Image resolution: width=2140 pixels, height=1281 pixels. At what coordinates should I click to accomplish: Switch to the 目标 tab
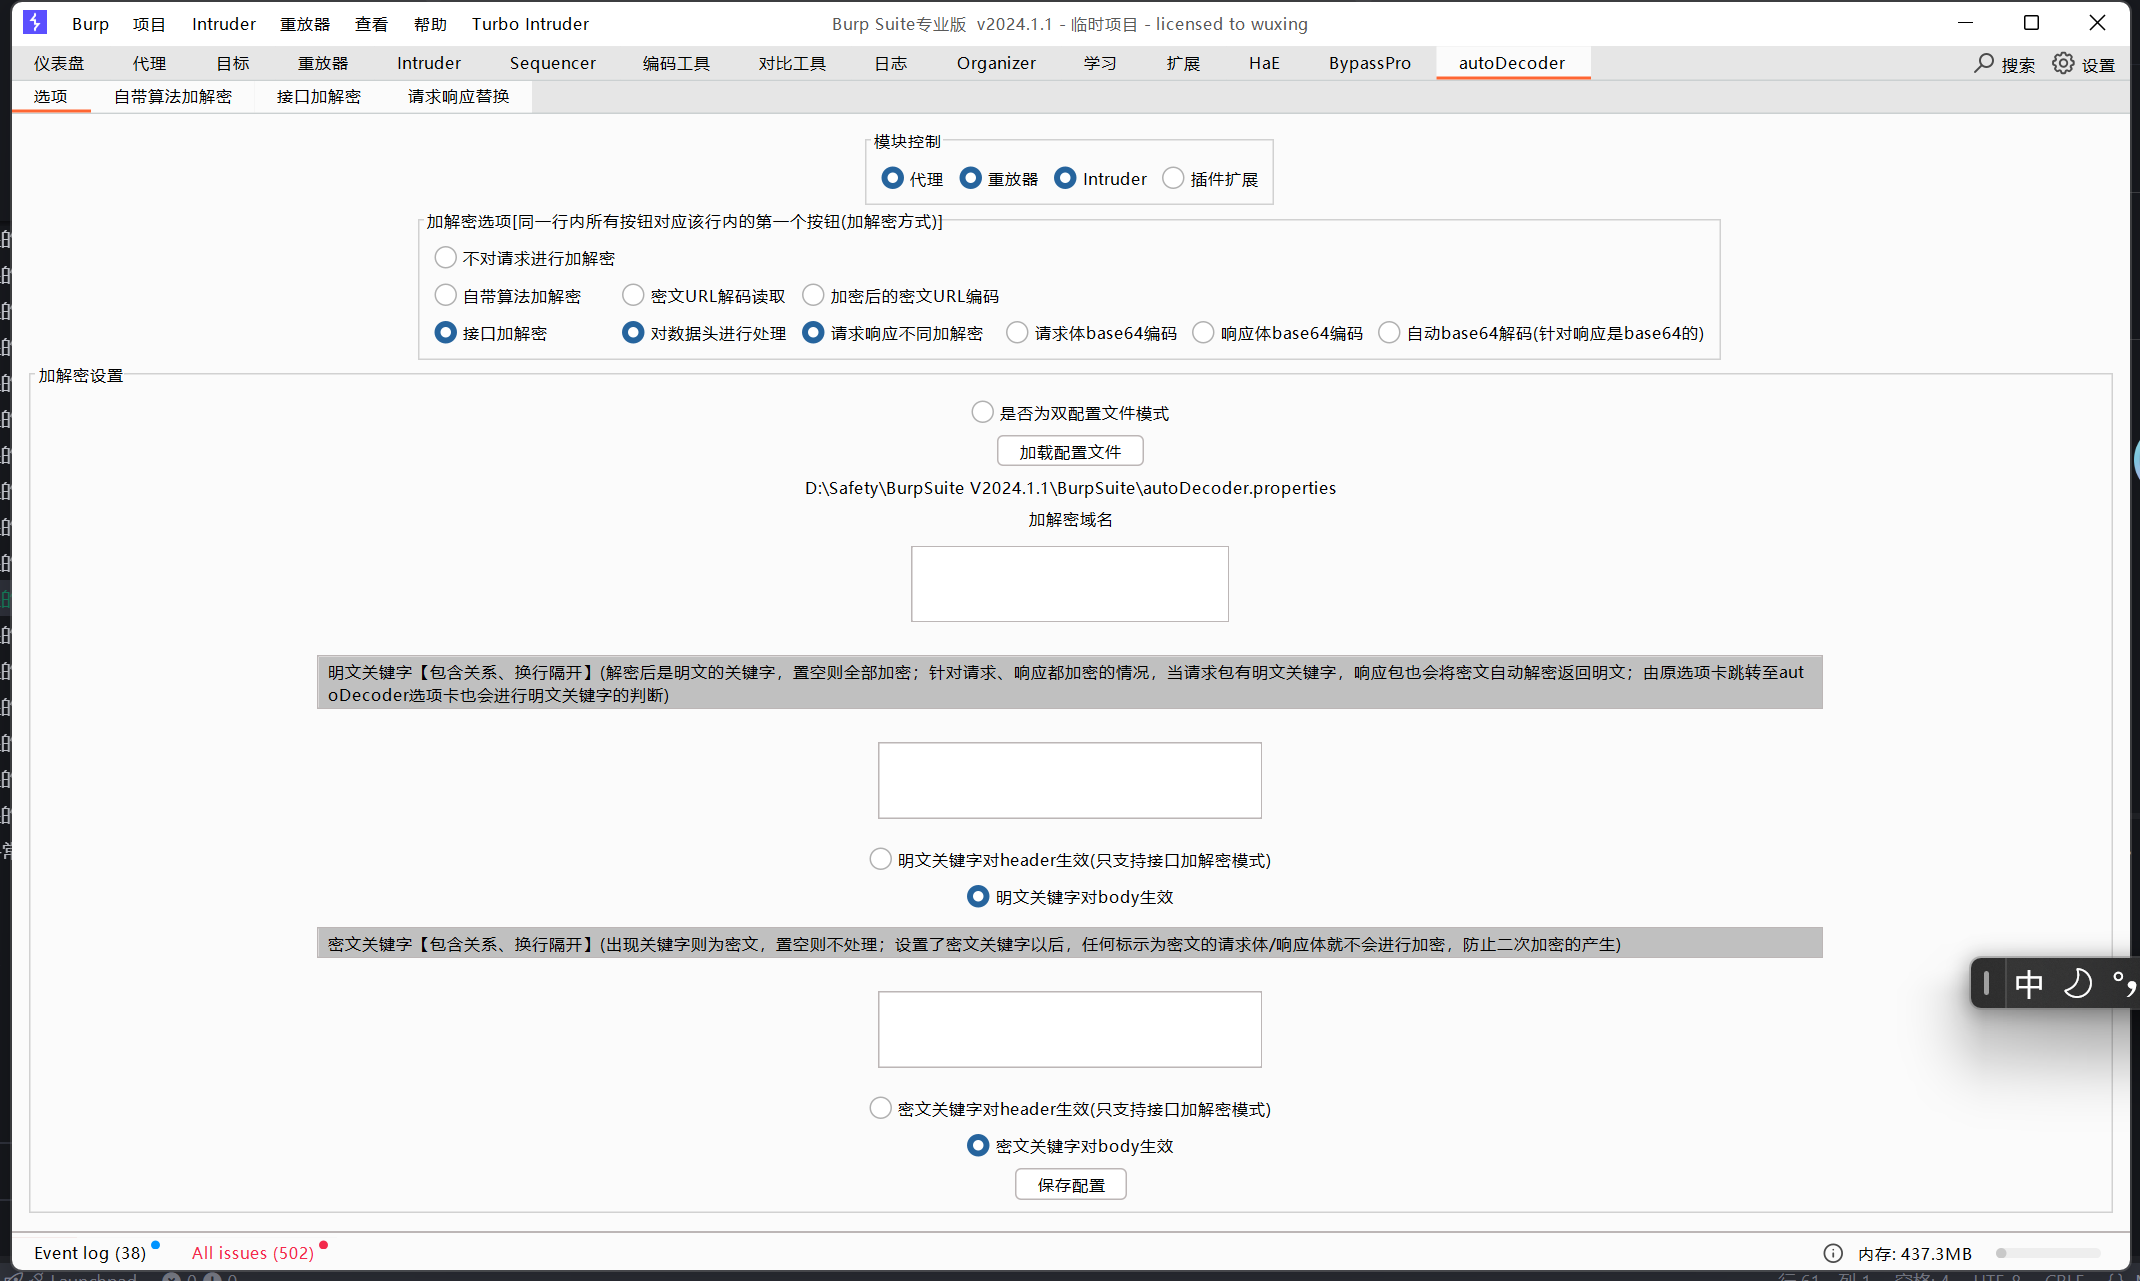pyautogui.click(x=233, y=63)
